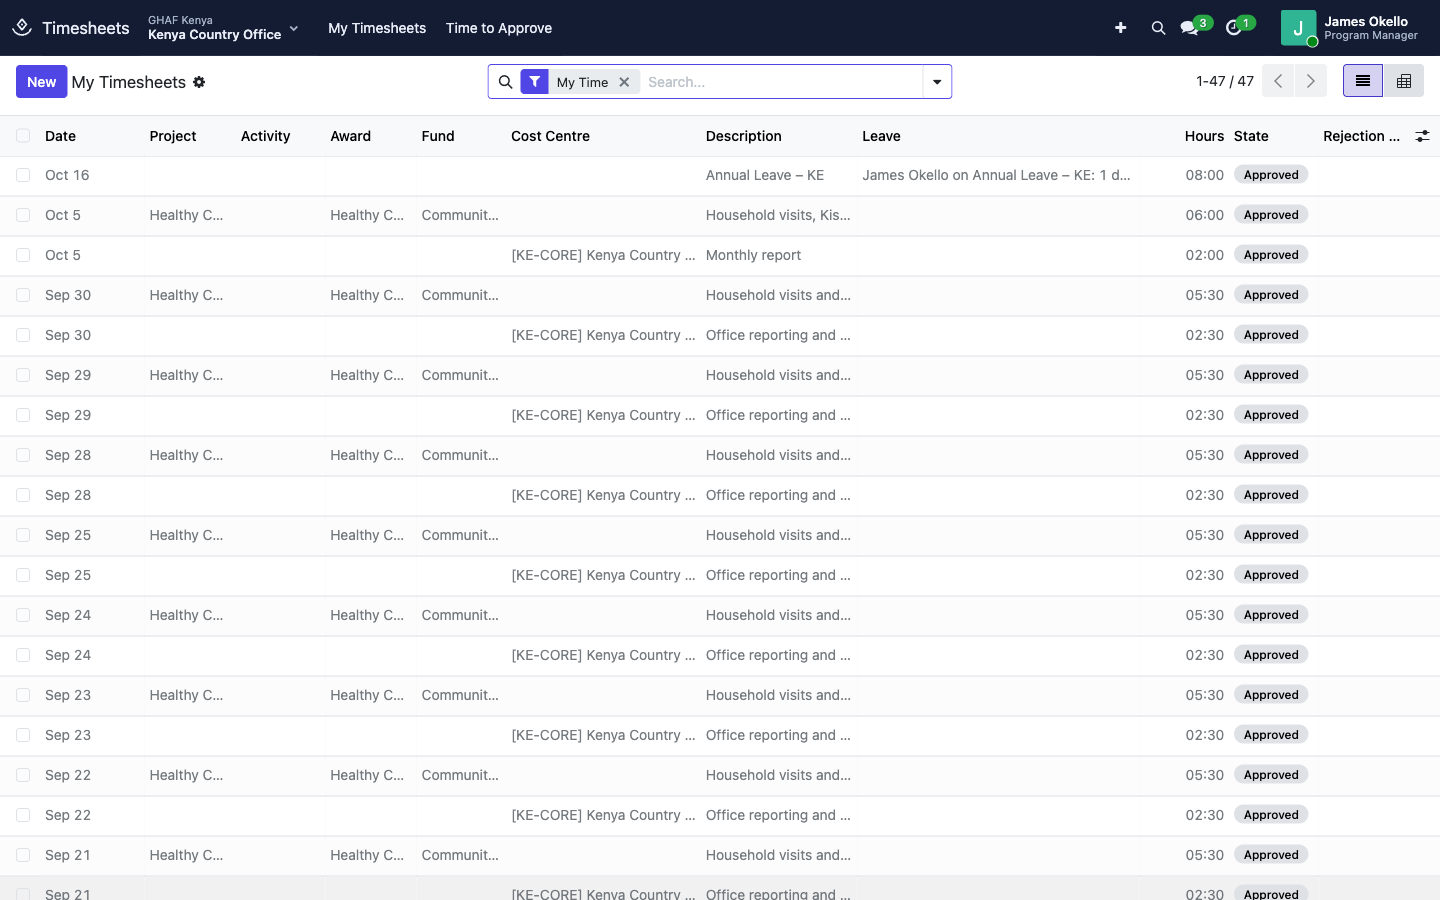
Task: Open optional columns adjuster icon
Action: pyautogui.click(x=1422, y=136)
